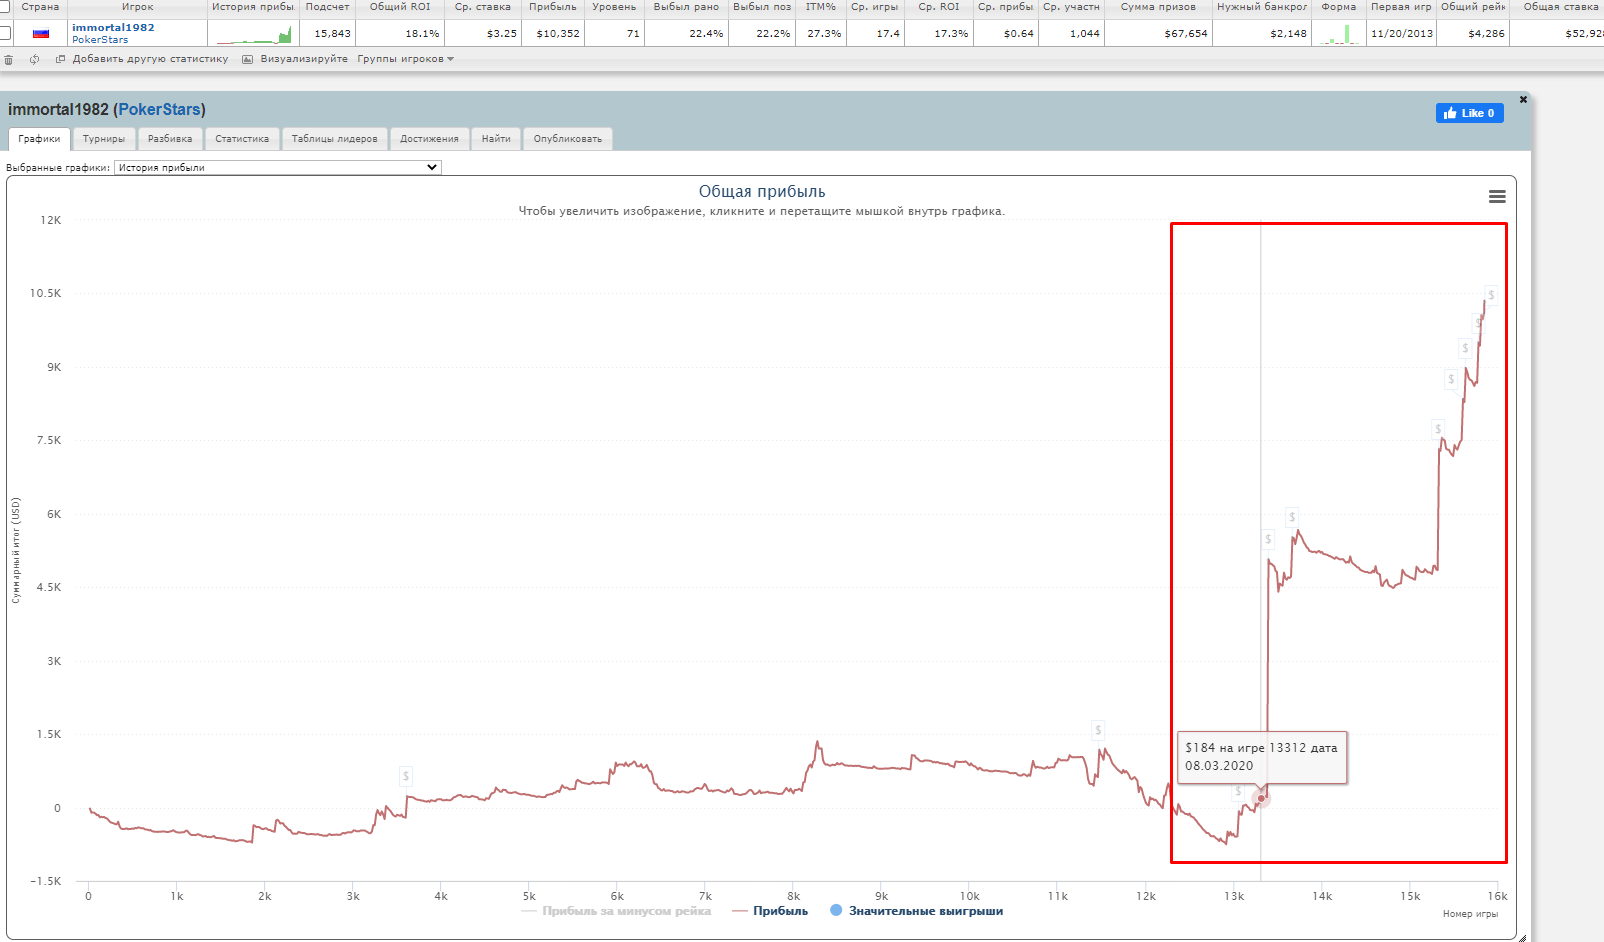Open the chart hamburger context menu

(x=1496, y=197)
